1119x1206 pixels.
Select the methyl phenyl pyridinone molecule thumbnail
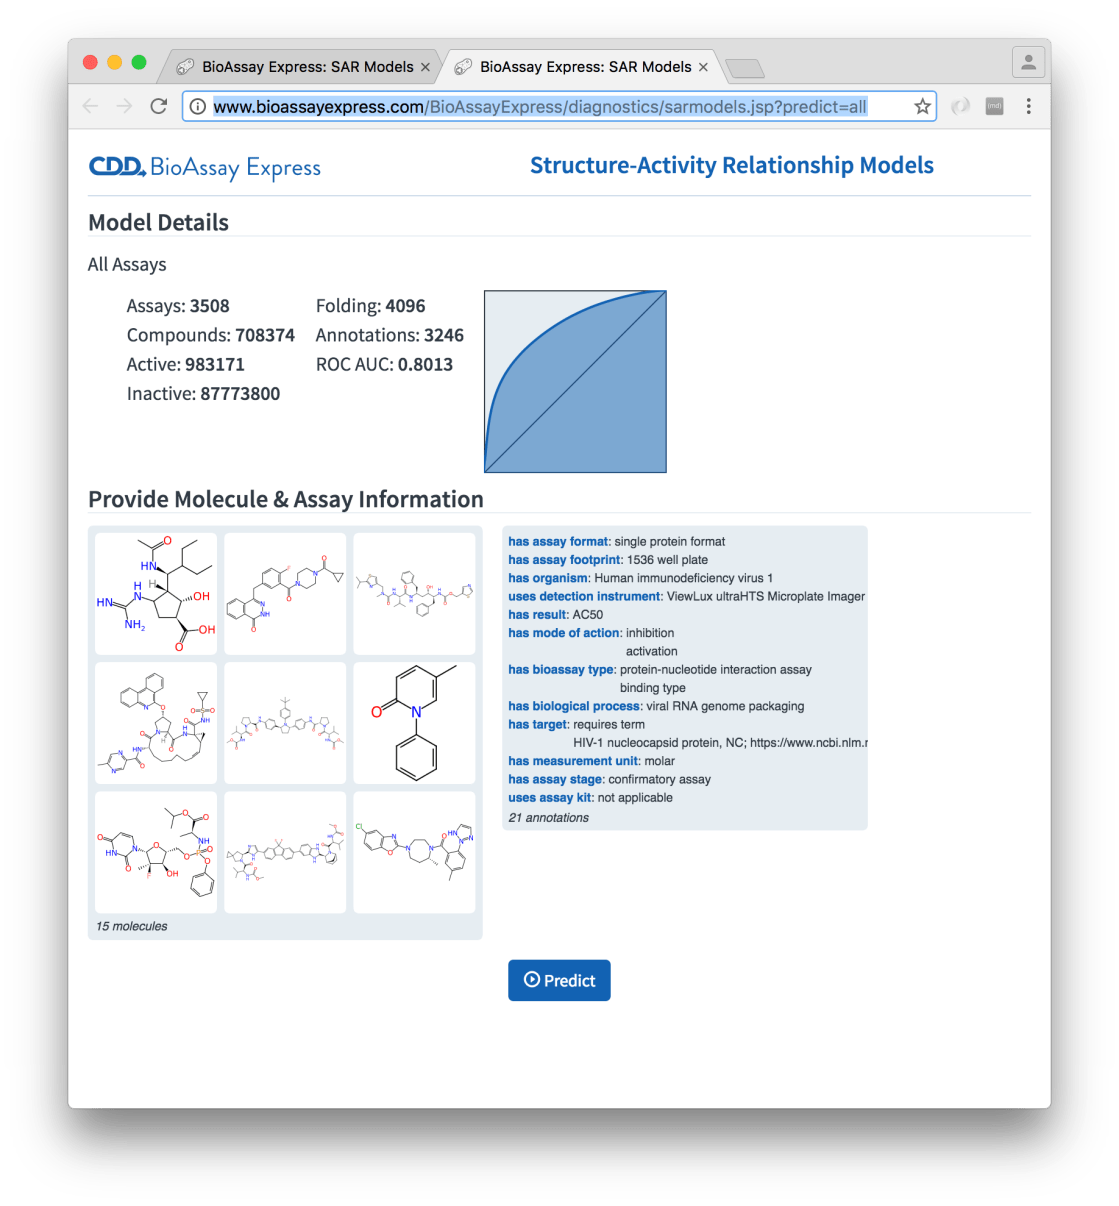pyautogui.click(x=414, y=722)
